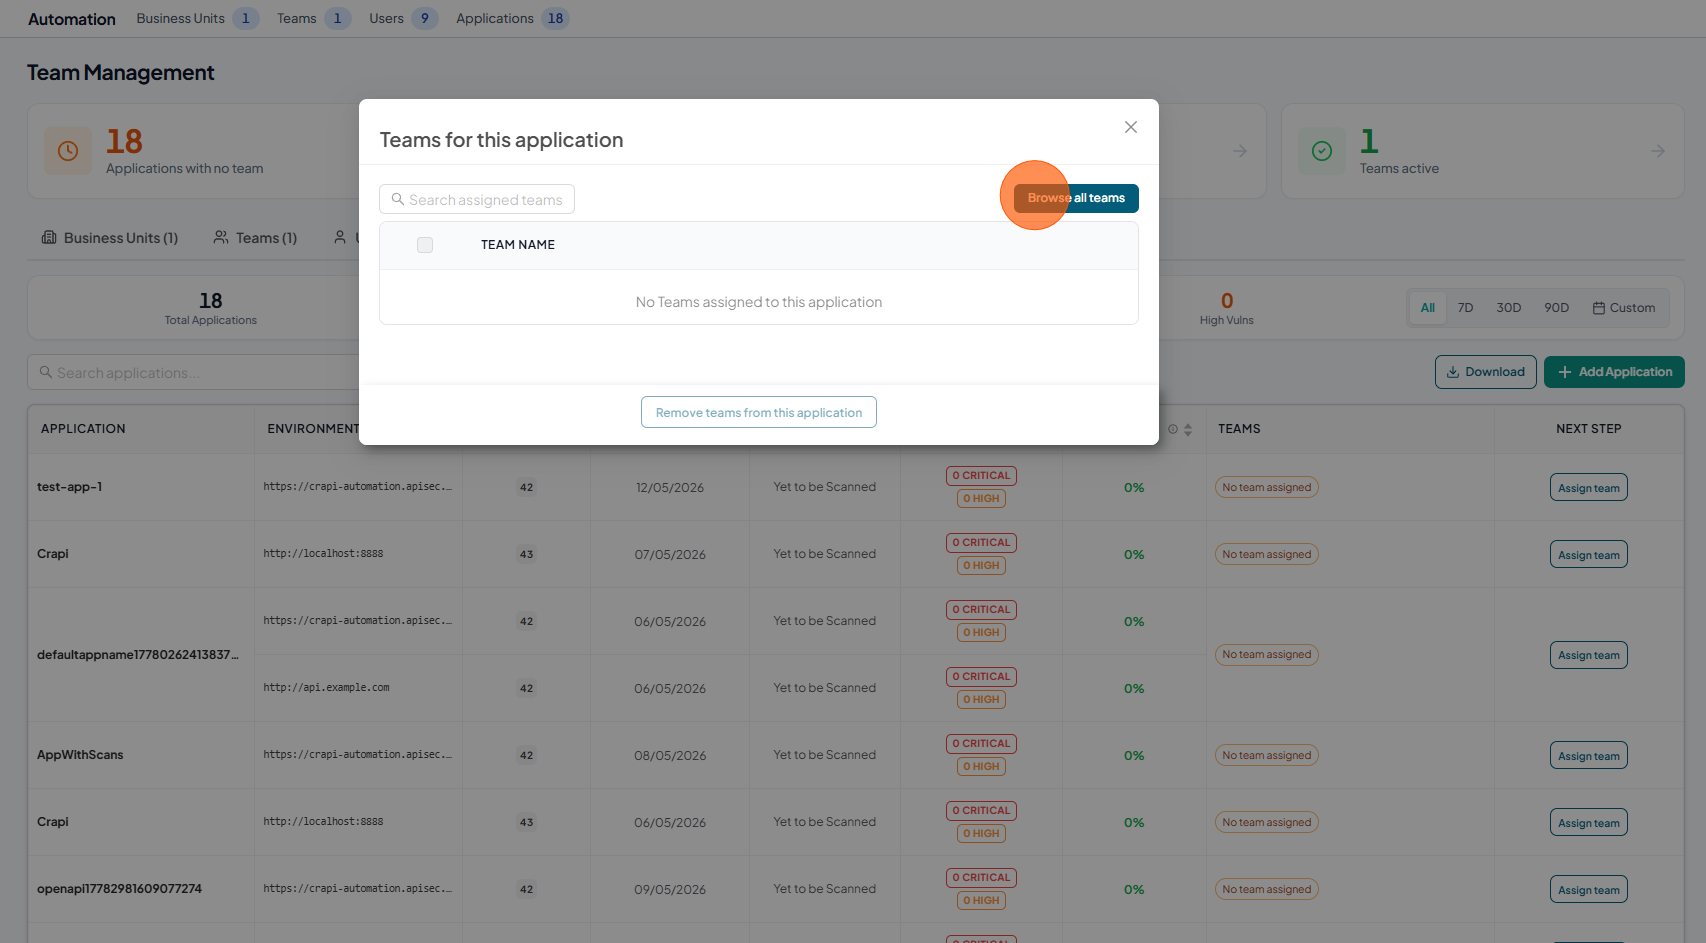Screen dimensions: 1706x943
Task: Click the arrow on the Teams active card
Action: click(1658, 151)
